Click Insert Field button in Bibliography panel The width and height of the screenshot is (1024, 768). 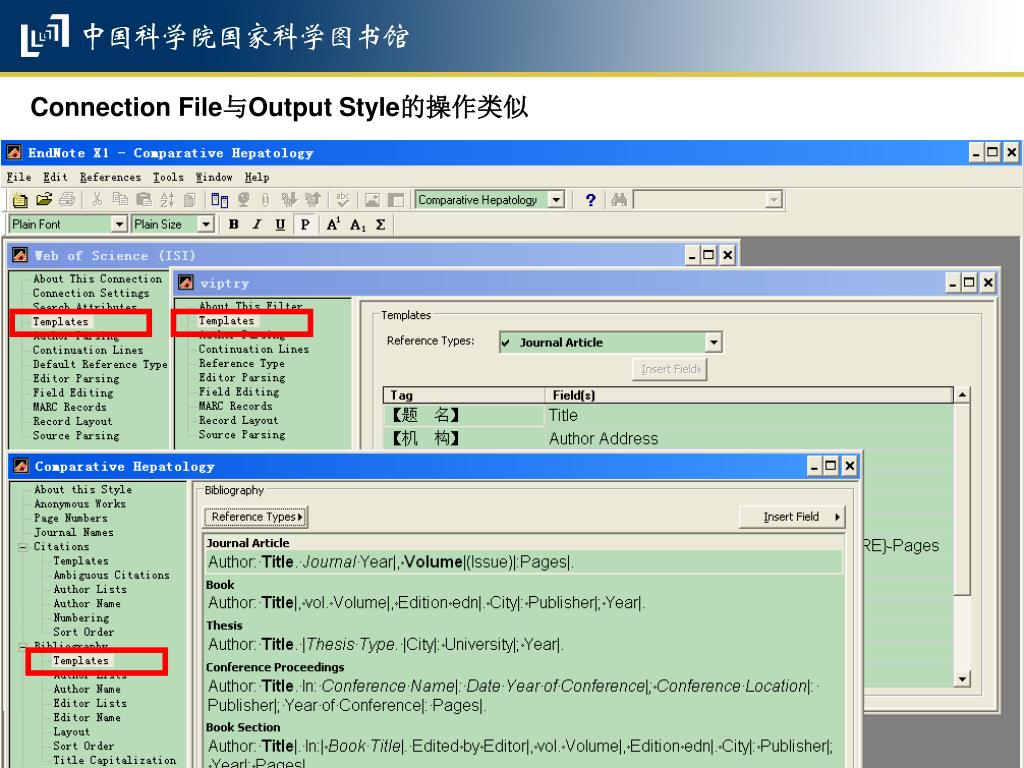coord(792,517)
